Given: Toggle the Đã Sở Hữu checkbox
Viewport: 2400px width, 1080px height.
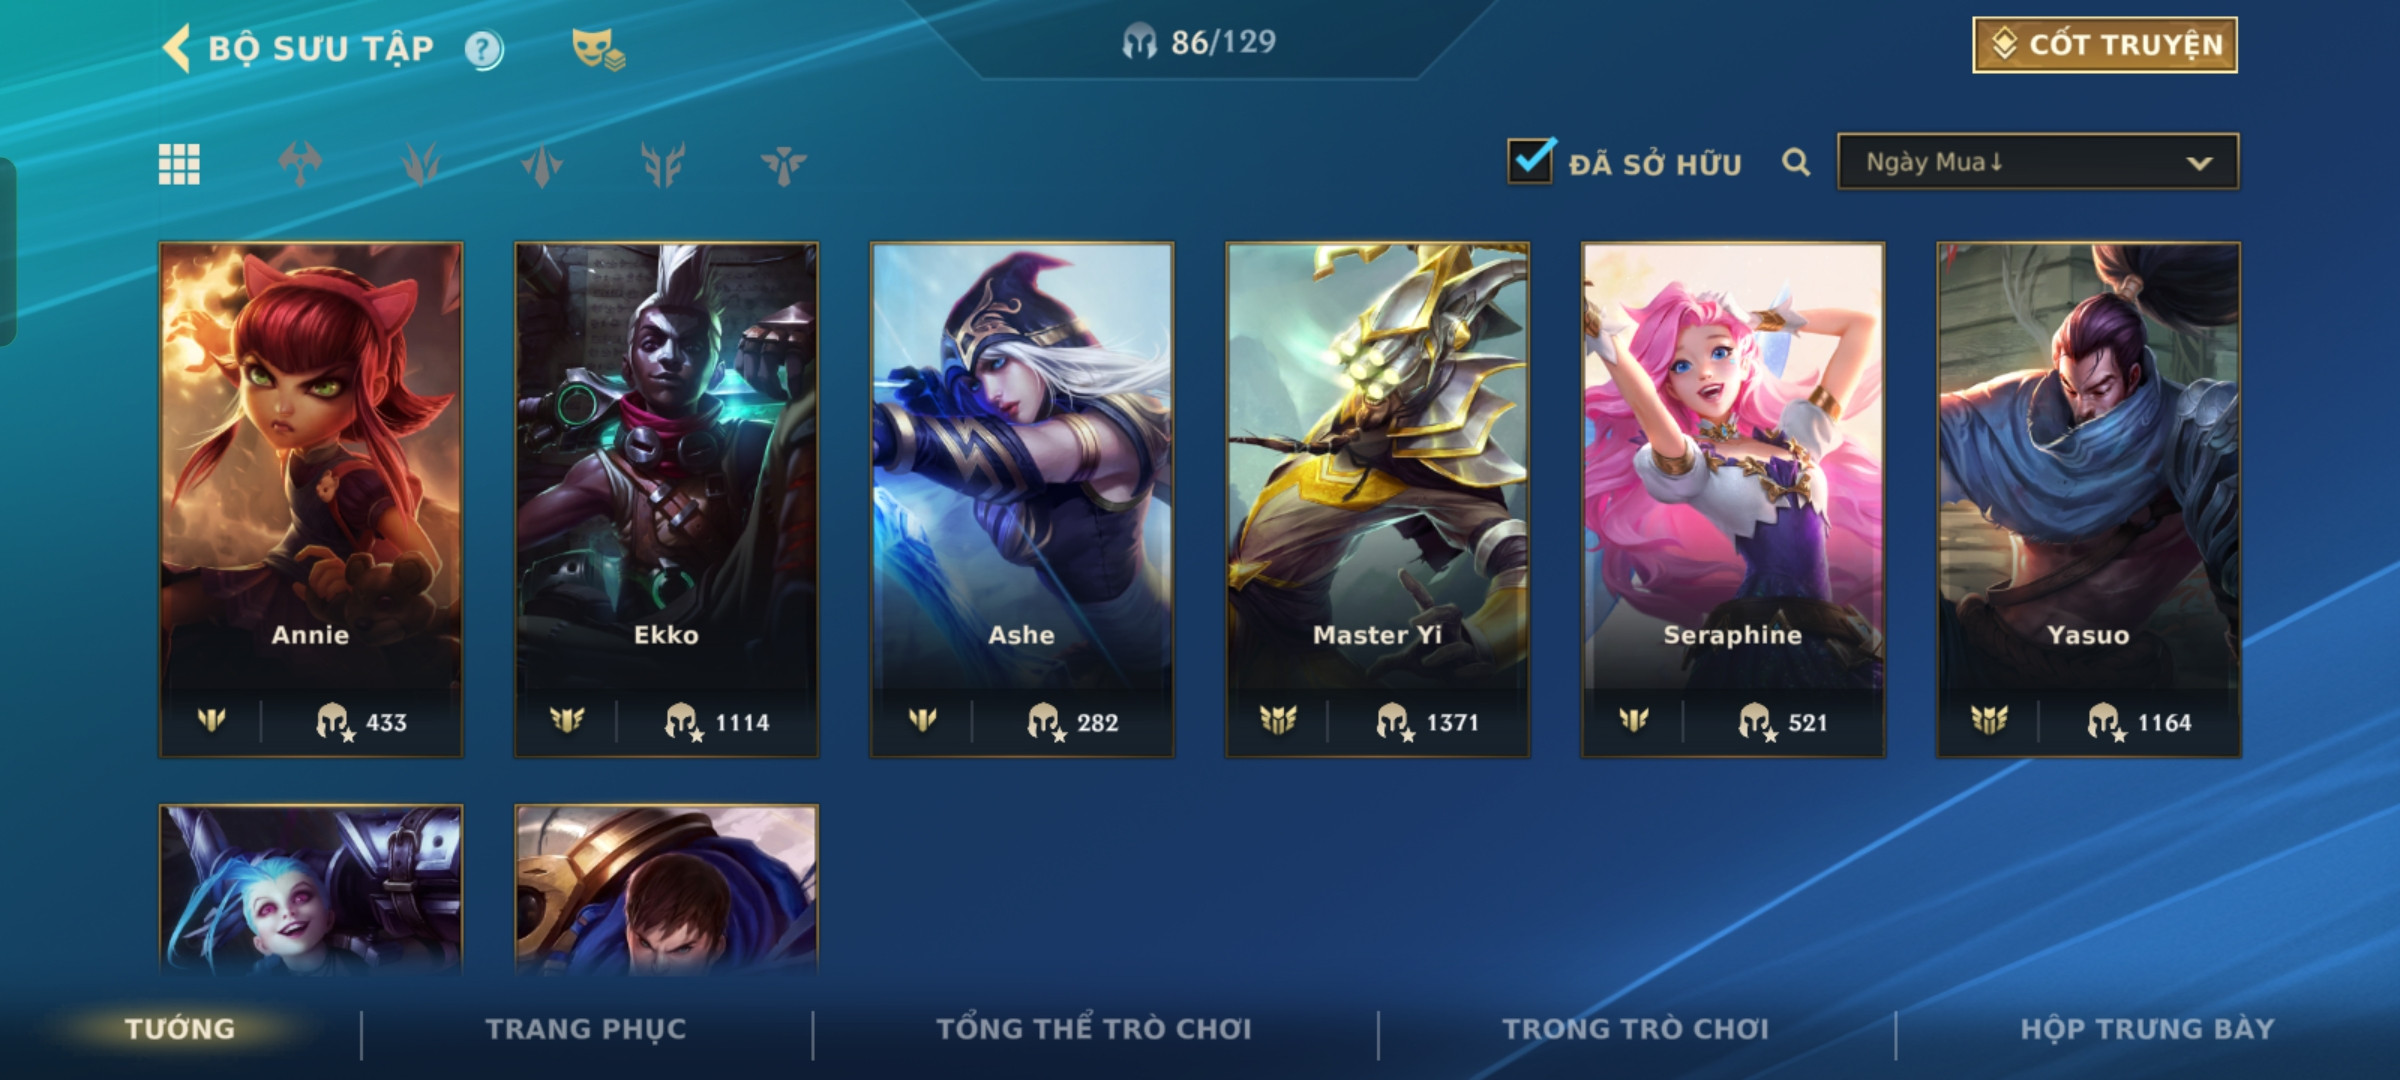Looking at the screenshot, I should (1531, 161).
